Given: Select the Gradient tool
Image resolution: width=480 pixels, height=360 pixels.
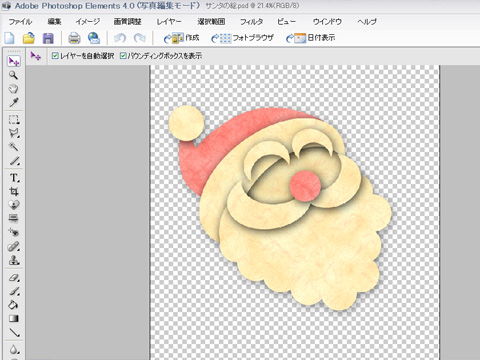Looking at the screenshot, I should [x=14, y=319].
